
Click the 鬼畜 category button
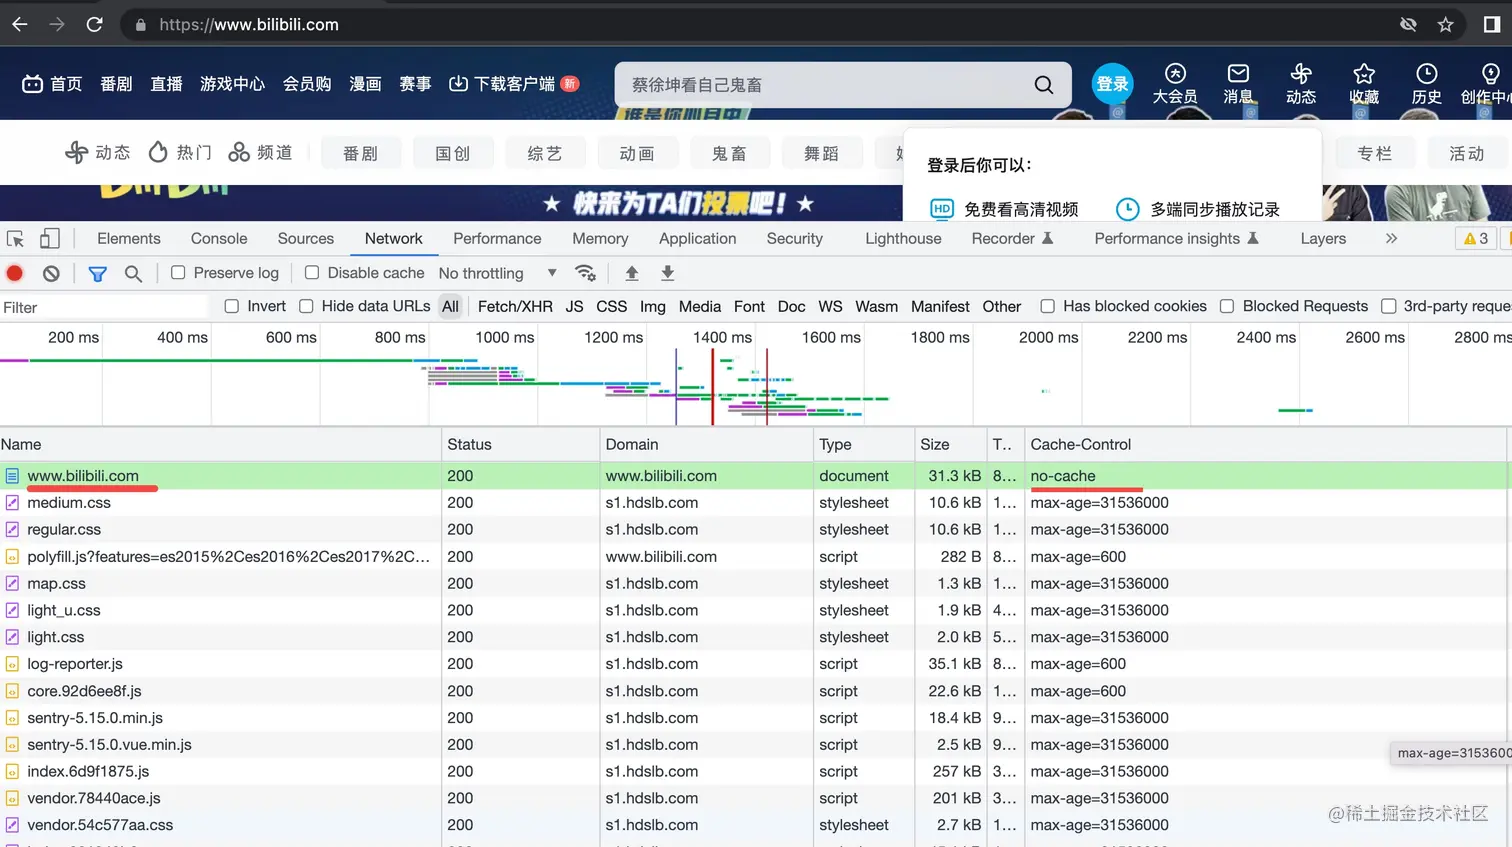click(x=729, y=153)
